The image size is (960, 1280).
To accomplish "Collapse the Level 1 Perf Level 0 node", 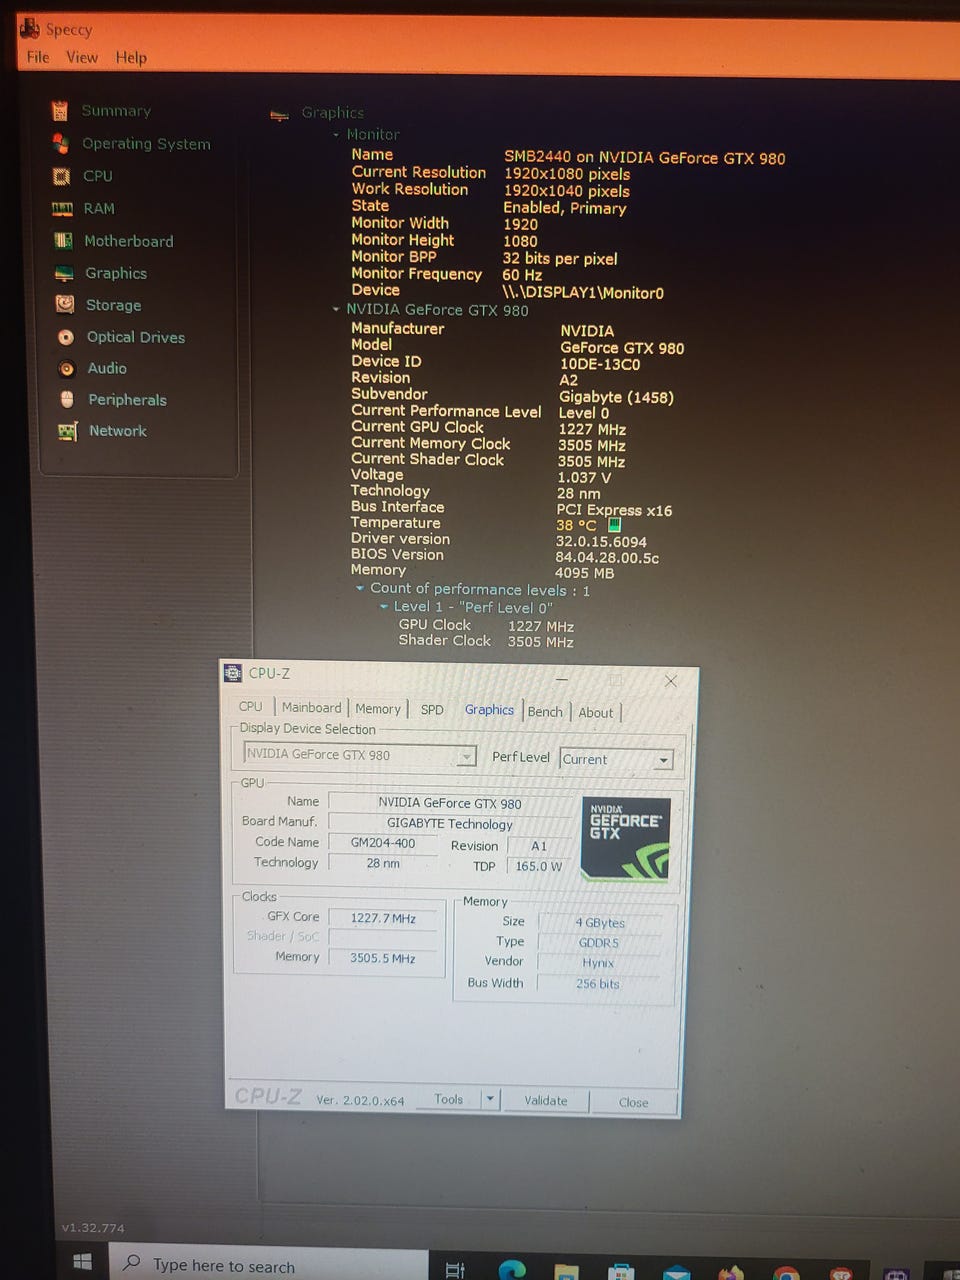I will point(384,606).
